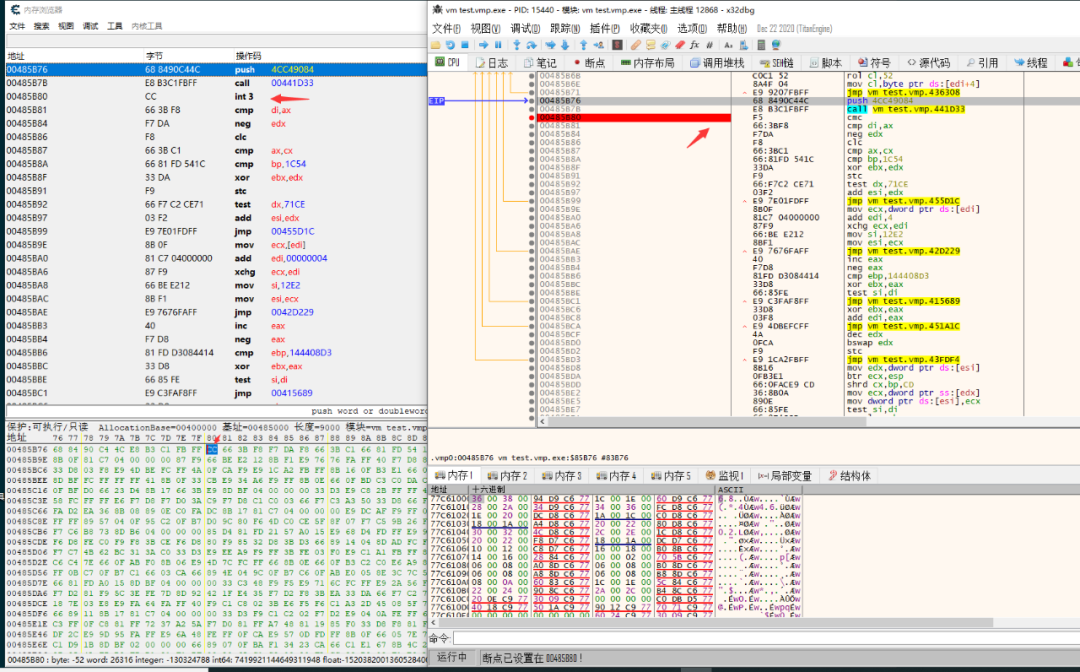
Task: Select the 内存 2 dump tab
Action: point(507,475)
